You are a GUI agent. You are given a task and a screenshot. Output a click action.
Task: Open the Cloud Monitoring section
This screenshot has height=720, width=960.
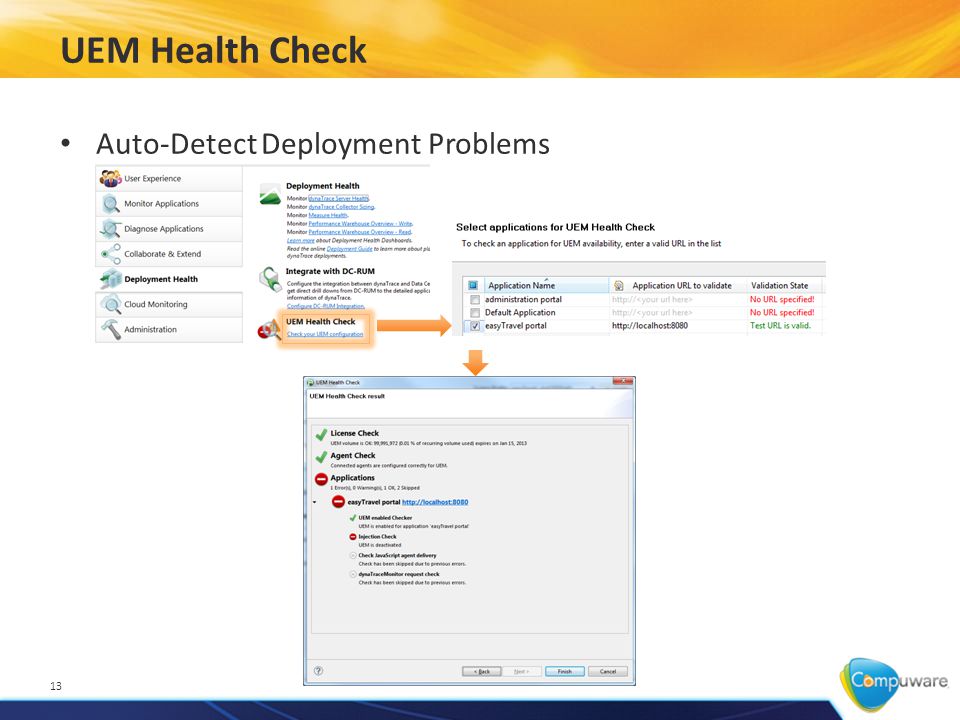tap(169, 304)
